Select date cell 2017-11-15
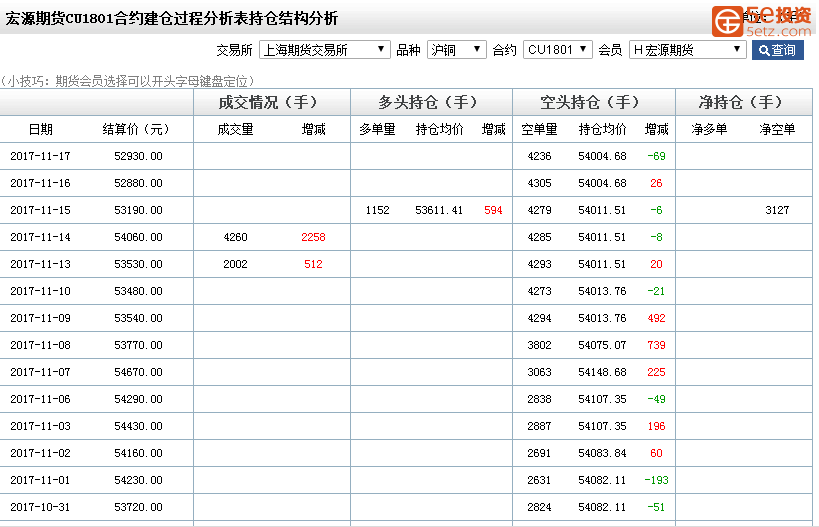The height and width of the screenshot is (527, 819). [40, 210]
